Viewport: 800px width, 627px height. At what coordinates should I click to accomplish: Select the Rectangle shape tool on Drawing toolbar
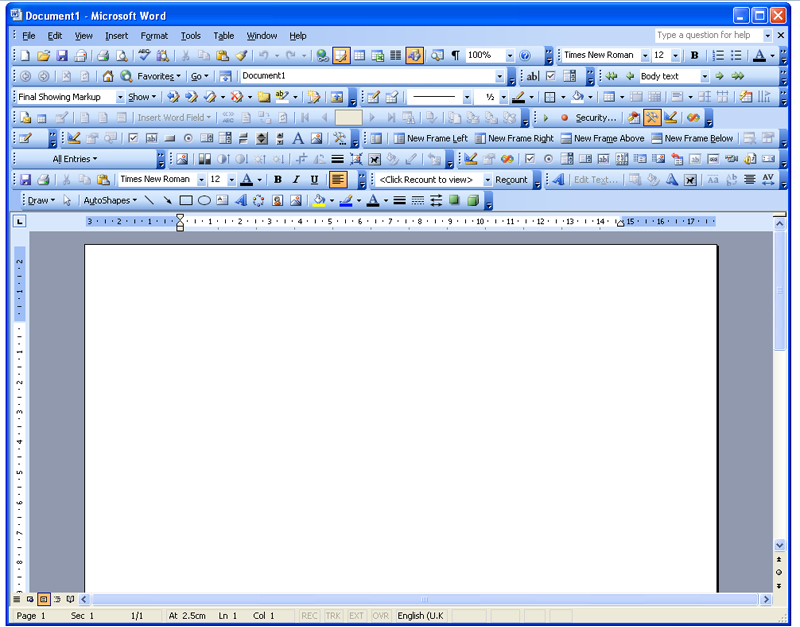186,200
